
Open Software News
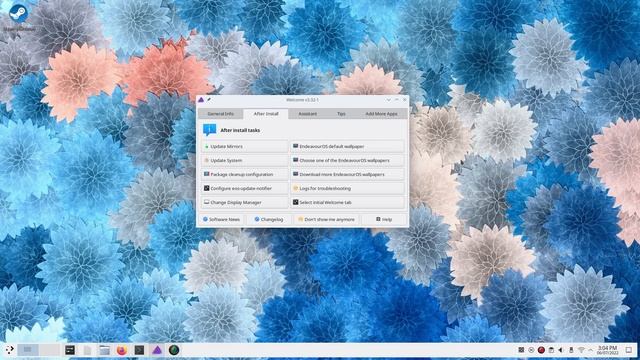[x=222, y=219]
